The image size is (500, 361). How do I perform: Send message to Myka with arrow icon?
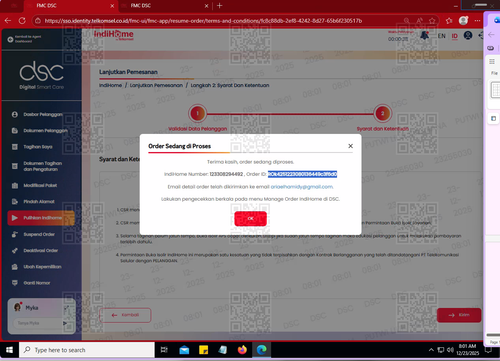(65, 323)
